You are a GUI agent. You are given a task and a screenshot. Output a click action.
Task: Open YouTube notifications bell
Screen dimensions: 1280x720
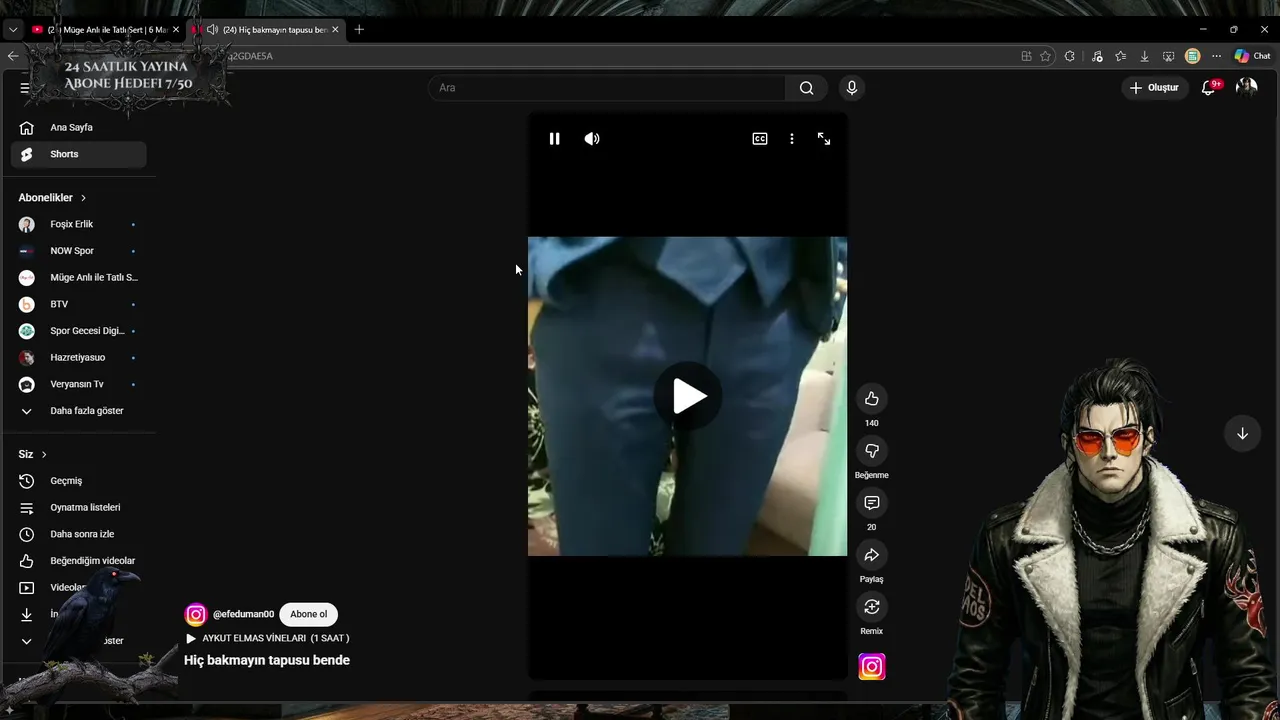1209,88
